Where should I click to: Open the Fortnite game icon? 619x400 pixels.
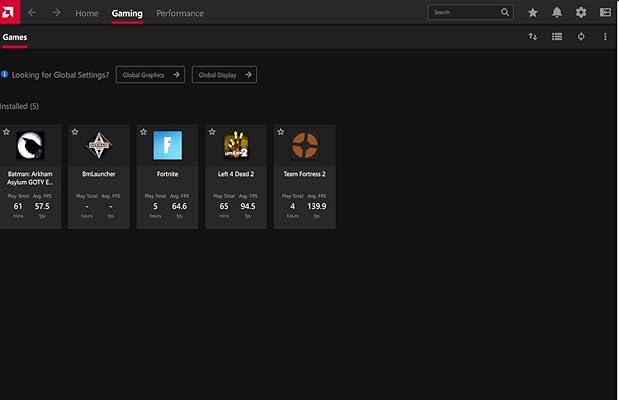[x=167, y=145]
